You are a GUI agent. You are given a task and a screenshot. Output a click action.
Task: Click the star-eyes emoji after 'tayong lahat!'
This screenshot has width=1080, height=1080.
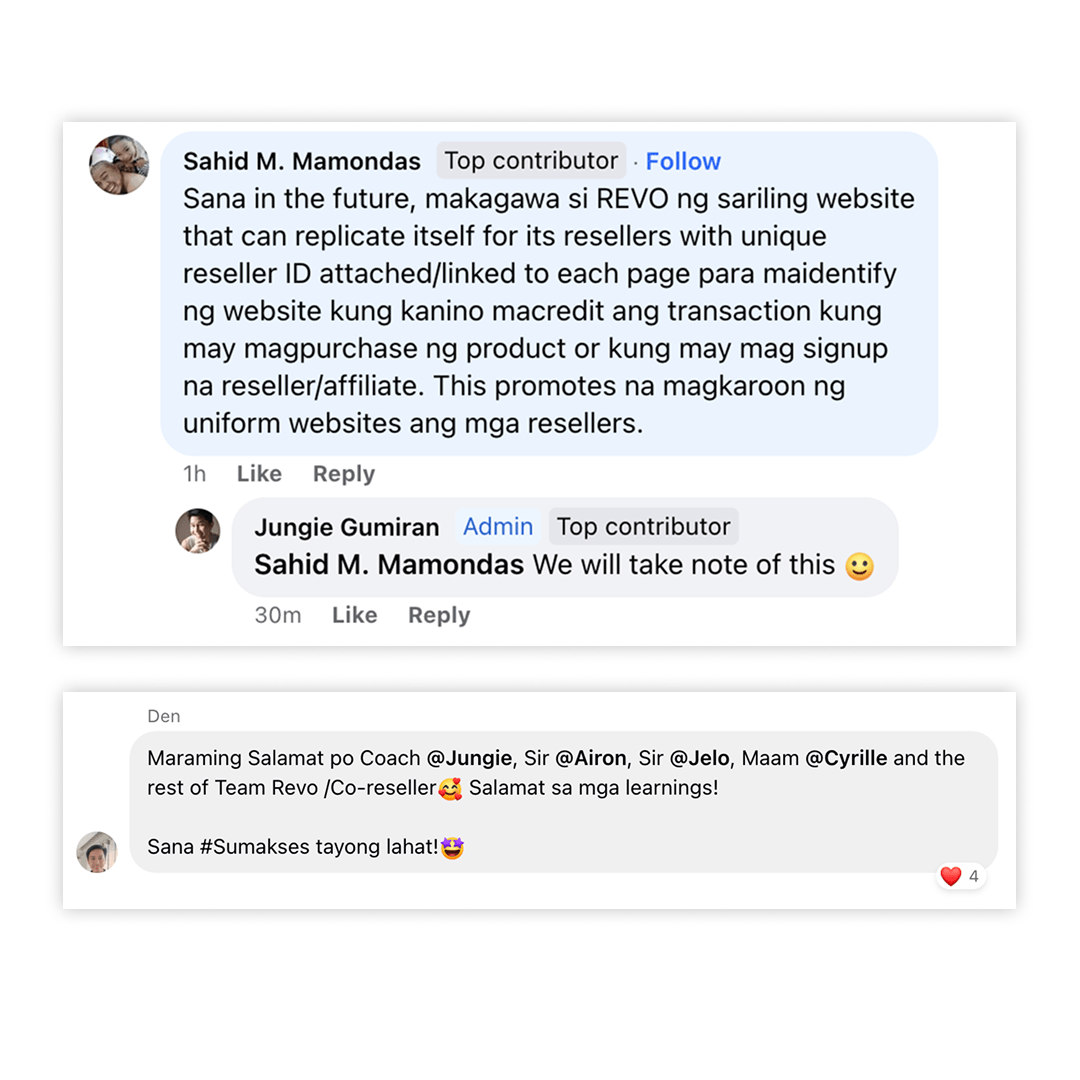pyautogui.click(x=452, y=848)
